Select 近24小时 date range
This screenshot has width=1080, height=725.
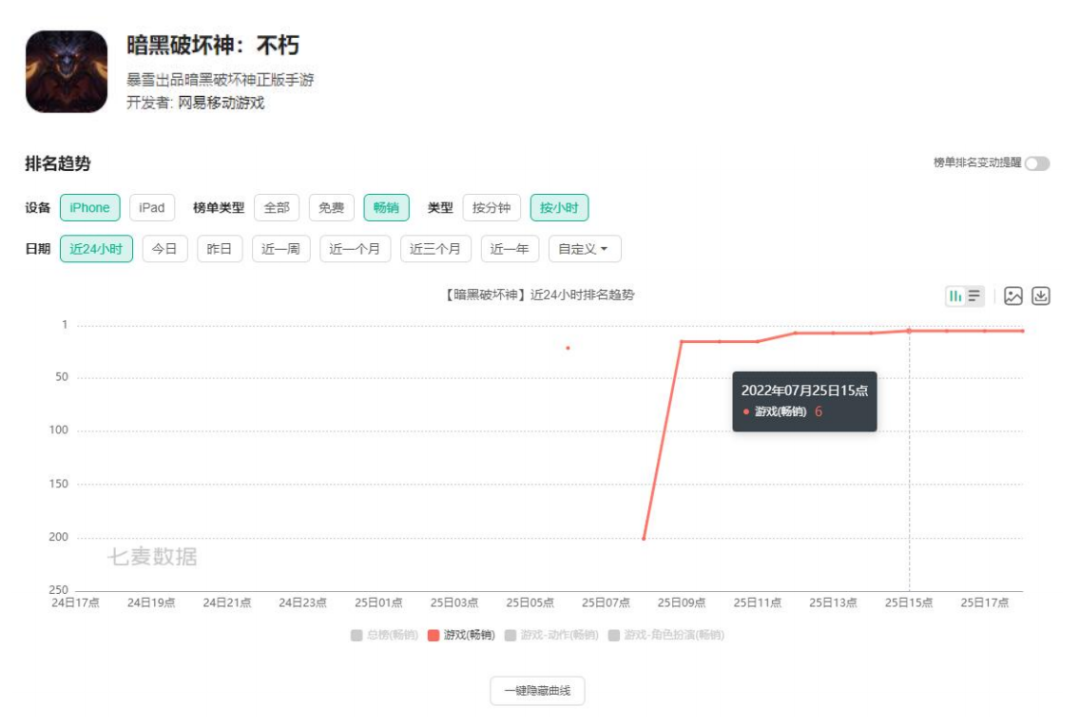(x=96, y=249)
